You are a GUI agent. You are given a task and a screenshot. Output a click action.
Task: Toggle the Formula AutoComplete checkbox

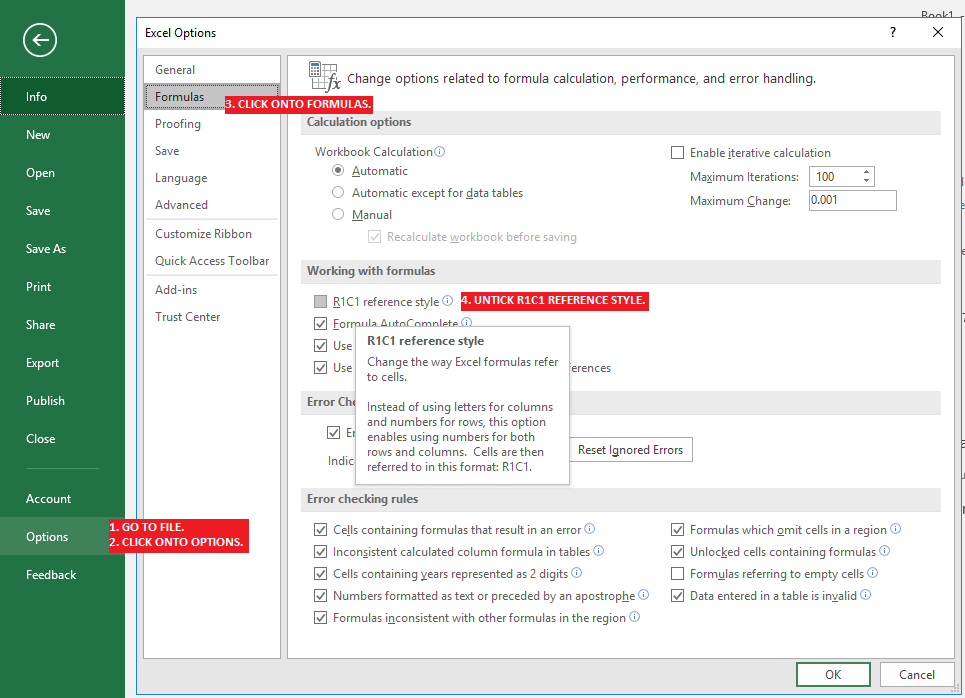320,323
